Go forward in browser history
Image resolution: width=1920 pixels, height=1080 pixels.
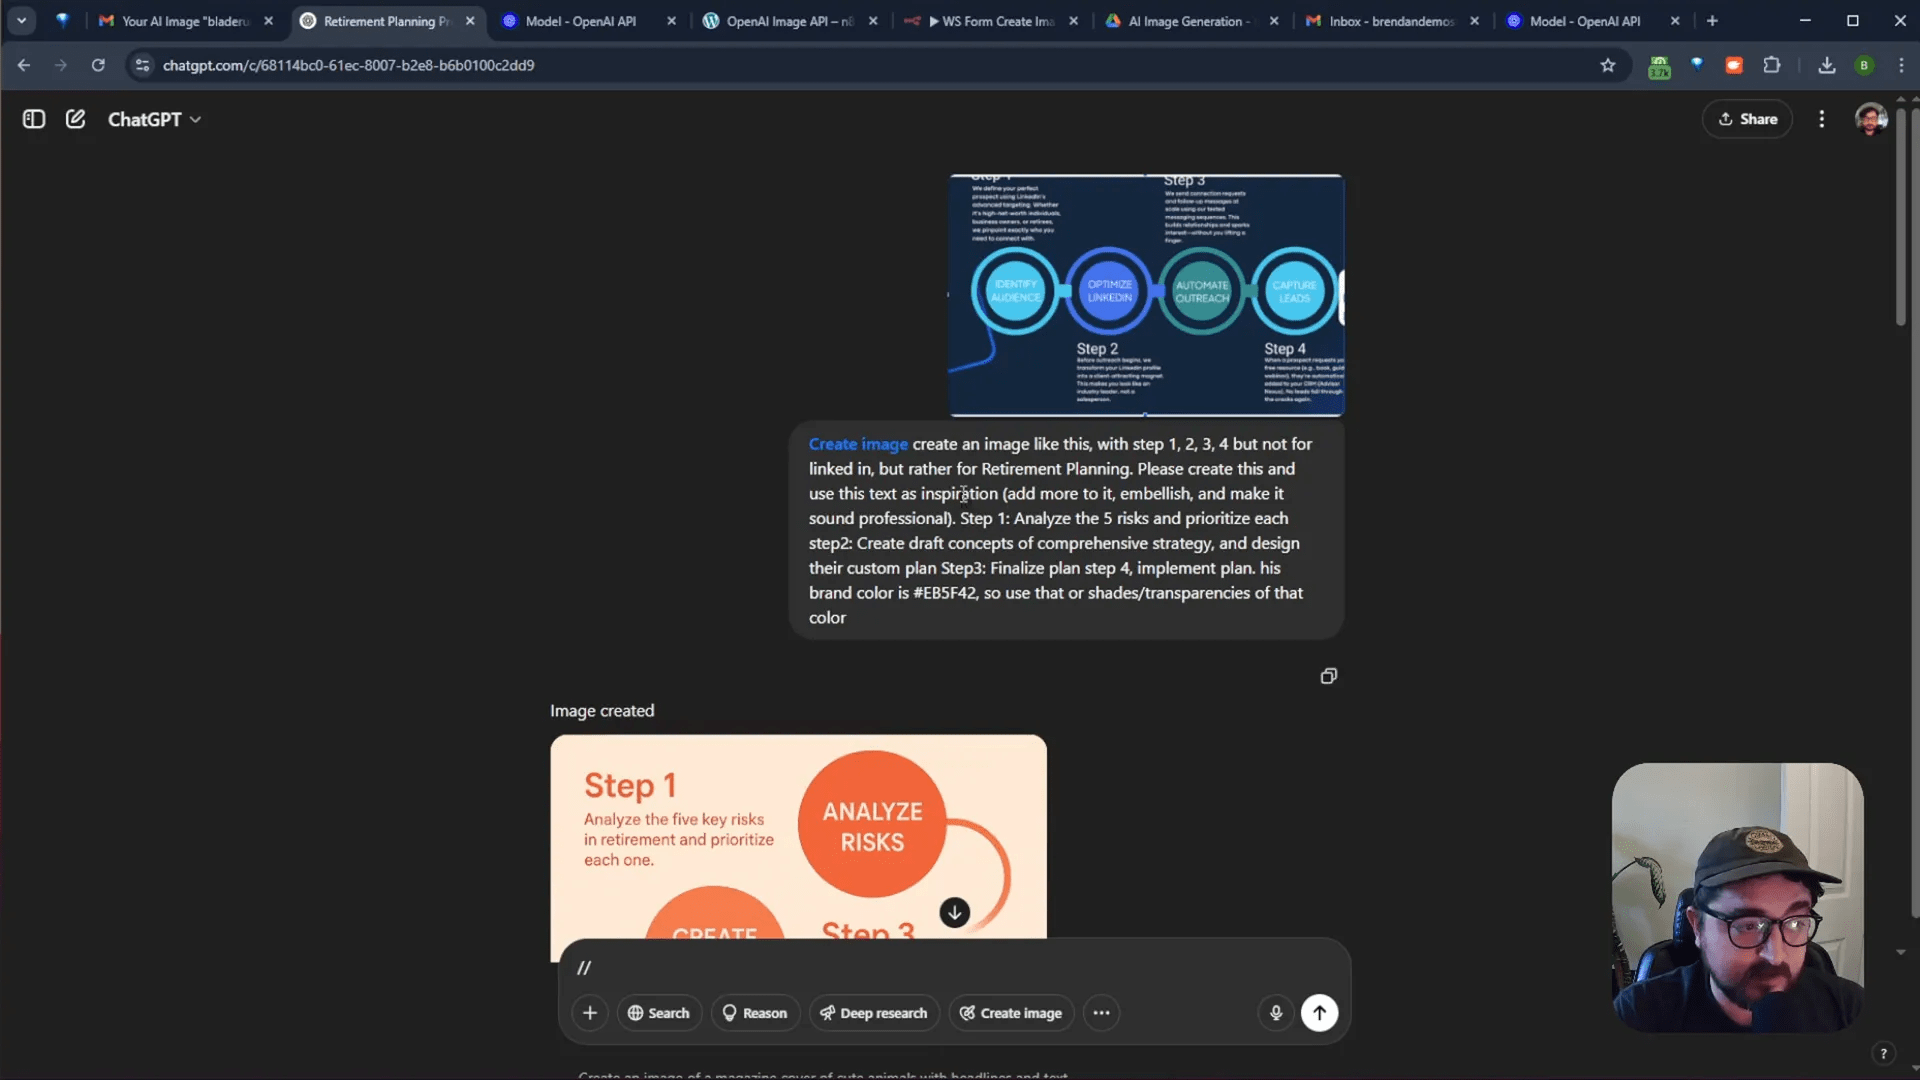[61, 65]
